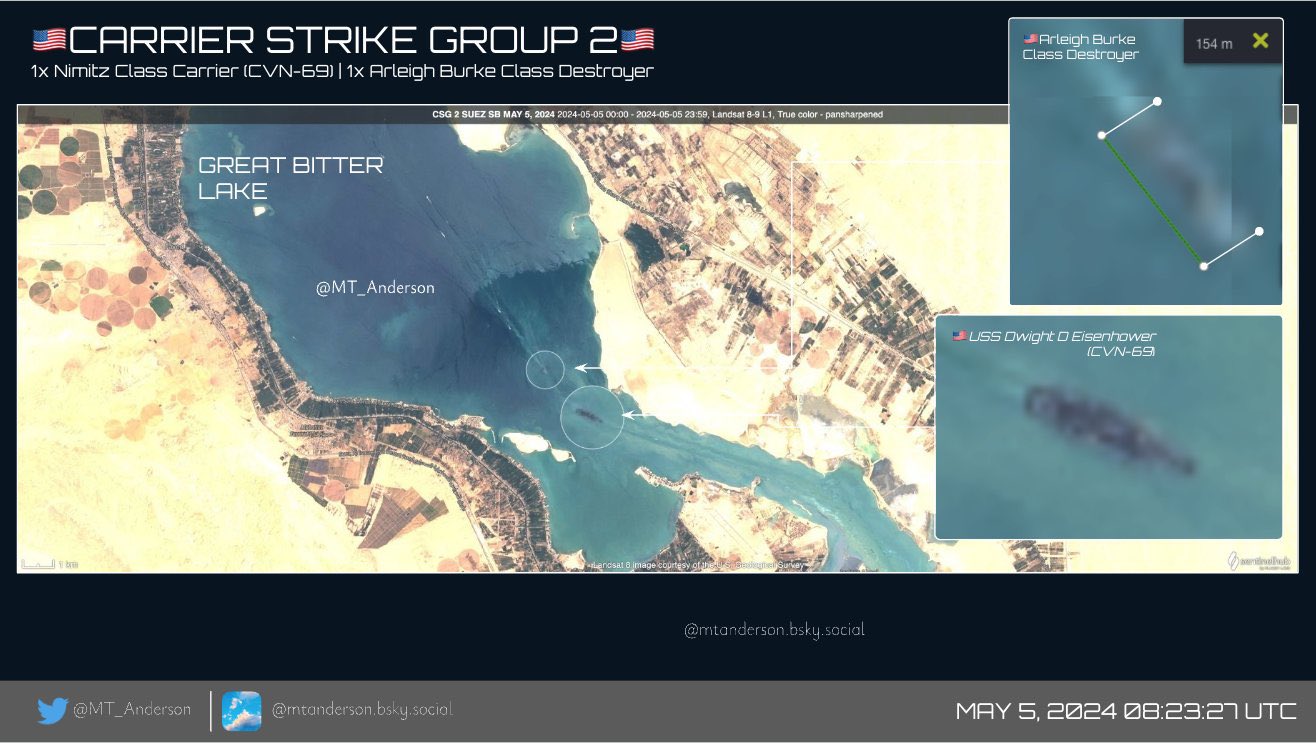Click the 'GREAT BITTER LAKE' map label
The width and height of the screenshot is (1316, 743).
(290, 178)
